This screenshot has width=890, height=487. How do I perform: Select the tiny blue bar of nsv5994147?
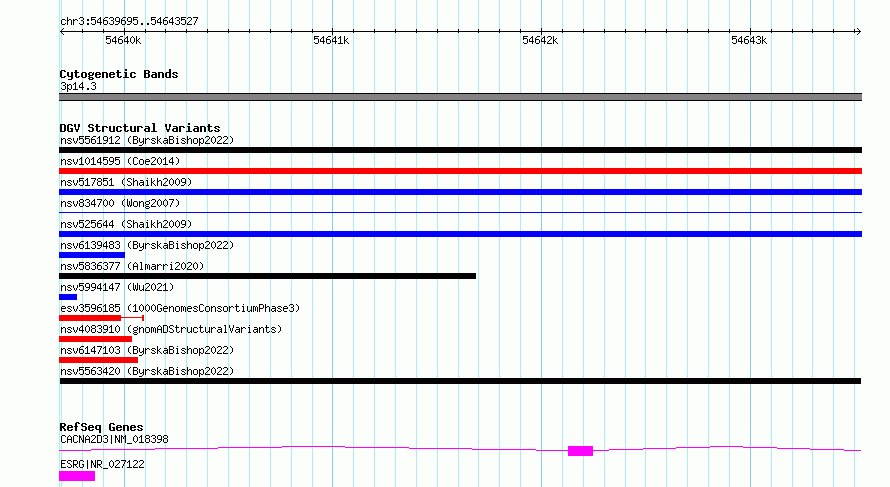68,297
